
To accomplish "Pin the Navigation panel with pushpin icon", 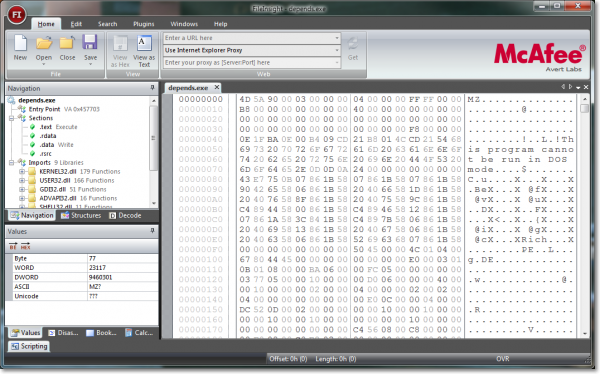I will (152, 88).
